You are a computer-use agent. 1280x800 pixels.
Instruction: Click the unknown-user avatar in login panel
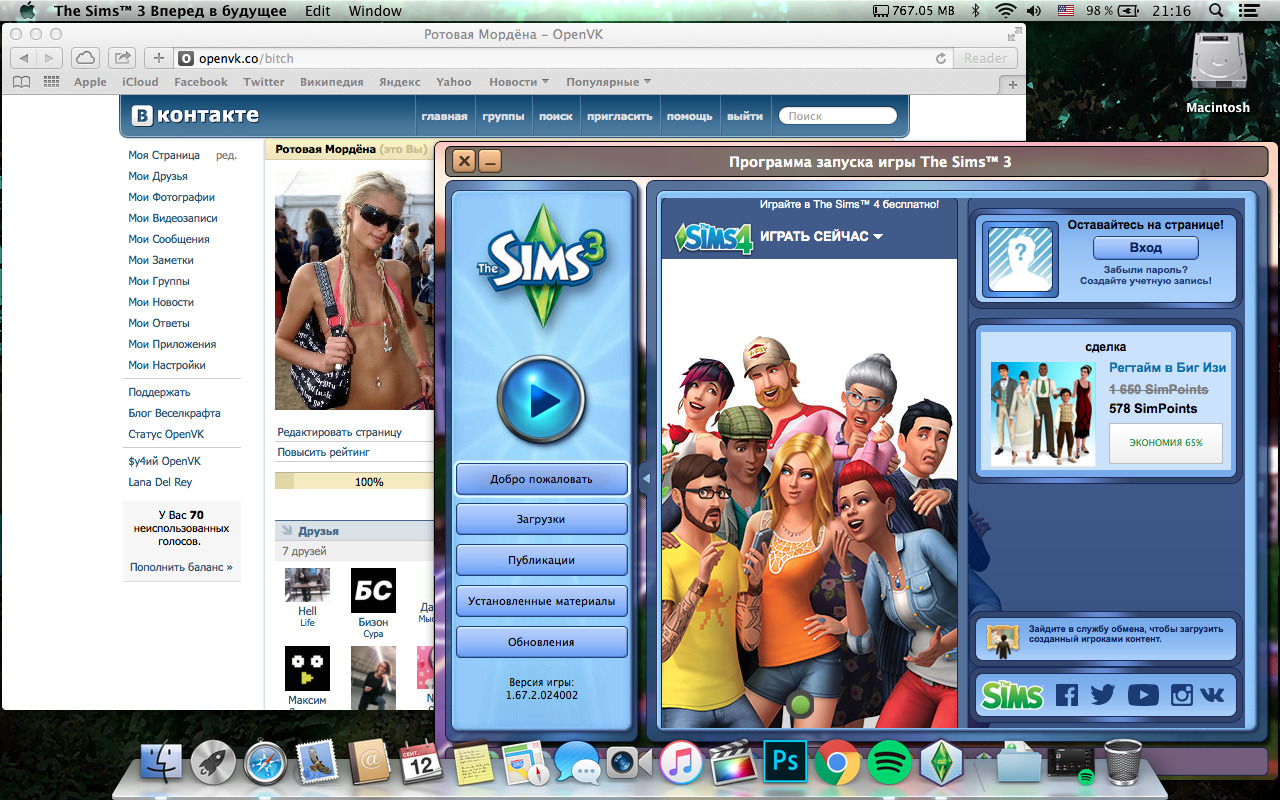click(1020, 259)
